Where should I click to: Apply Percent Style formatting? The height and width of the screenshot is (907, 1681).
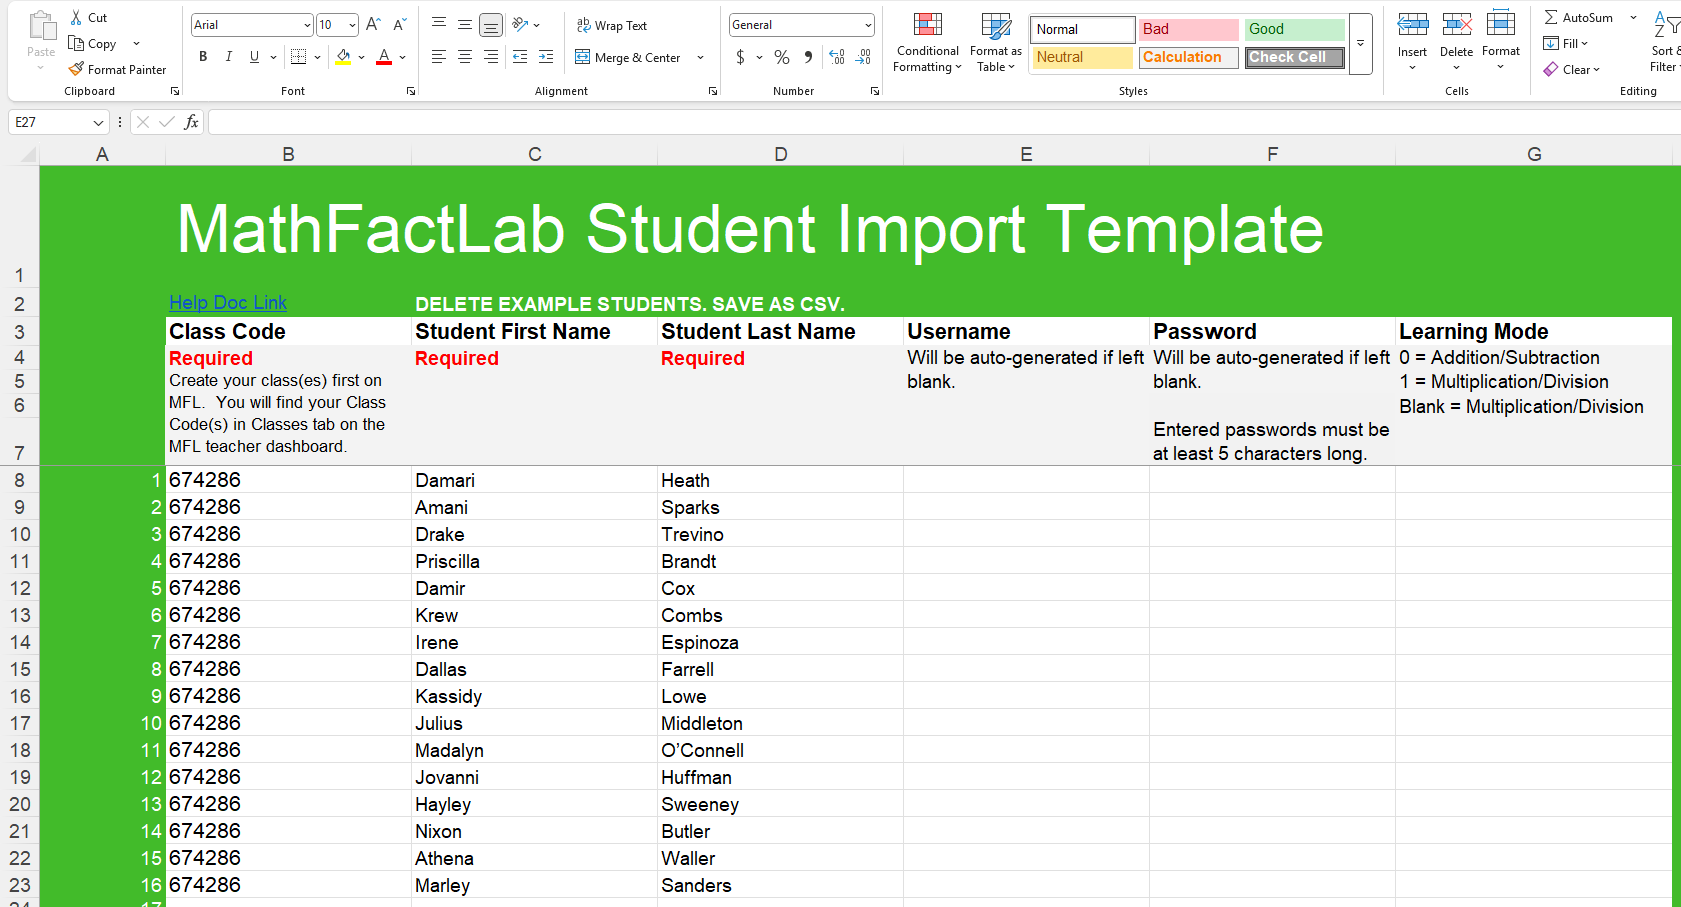(782, 57)
